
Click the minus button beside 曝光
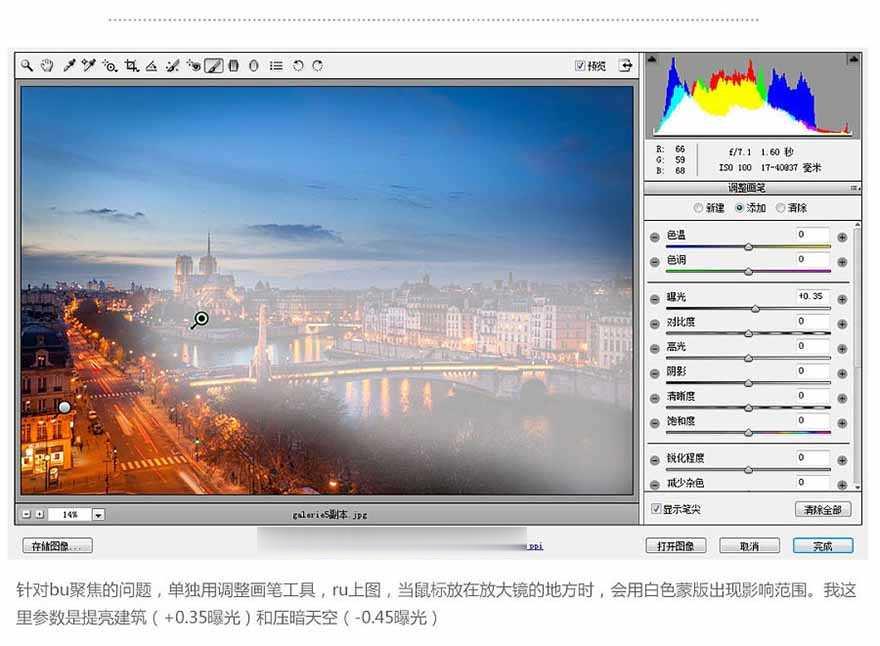pos(654,297)
